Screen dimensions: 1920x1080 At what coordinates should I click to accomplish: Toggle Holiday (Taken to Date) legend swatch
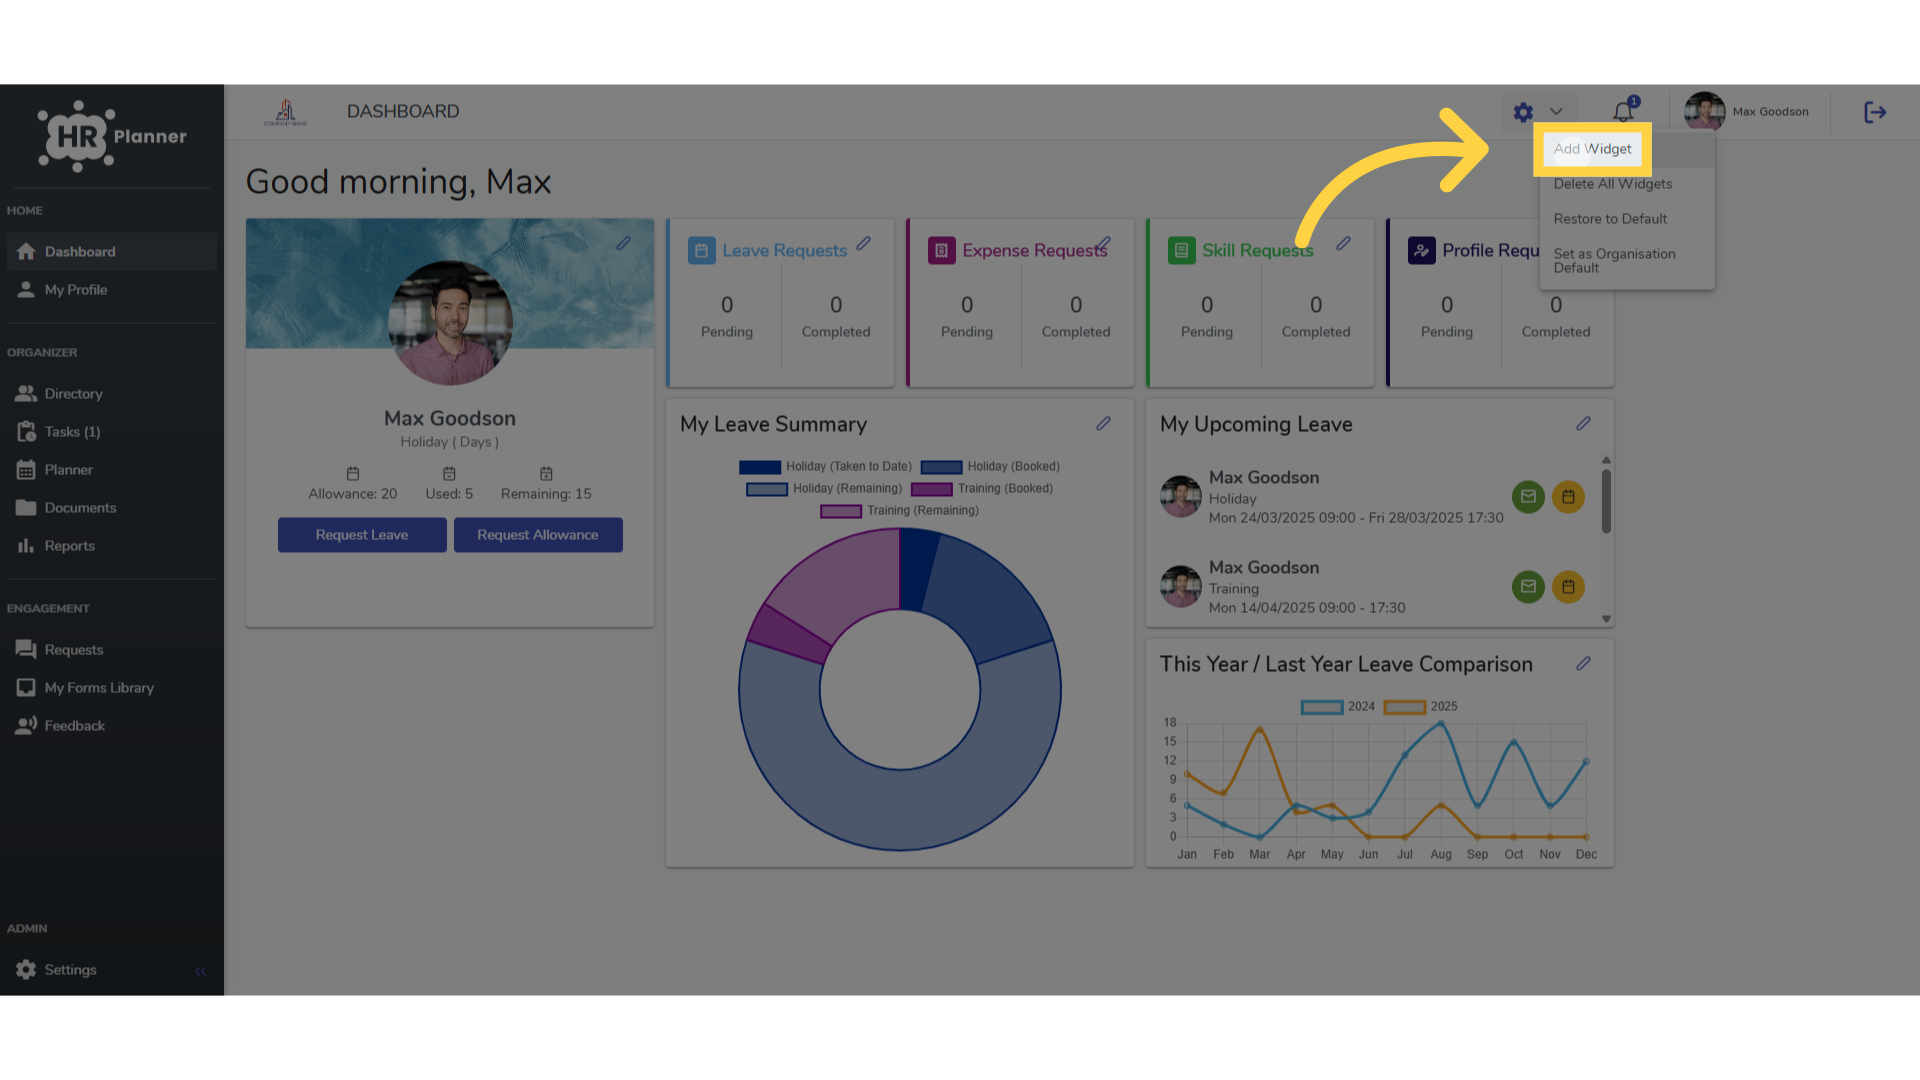760,467
